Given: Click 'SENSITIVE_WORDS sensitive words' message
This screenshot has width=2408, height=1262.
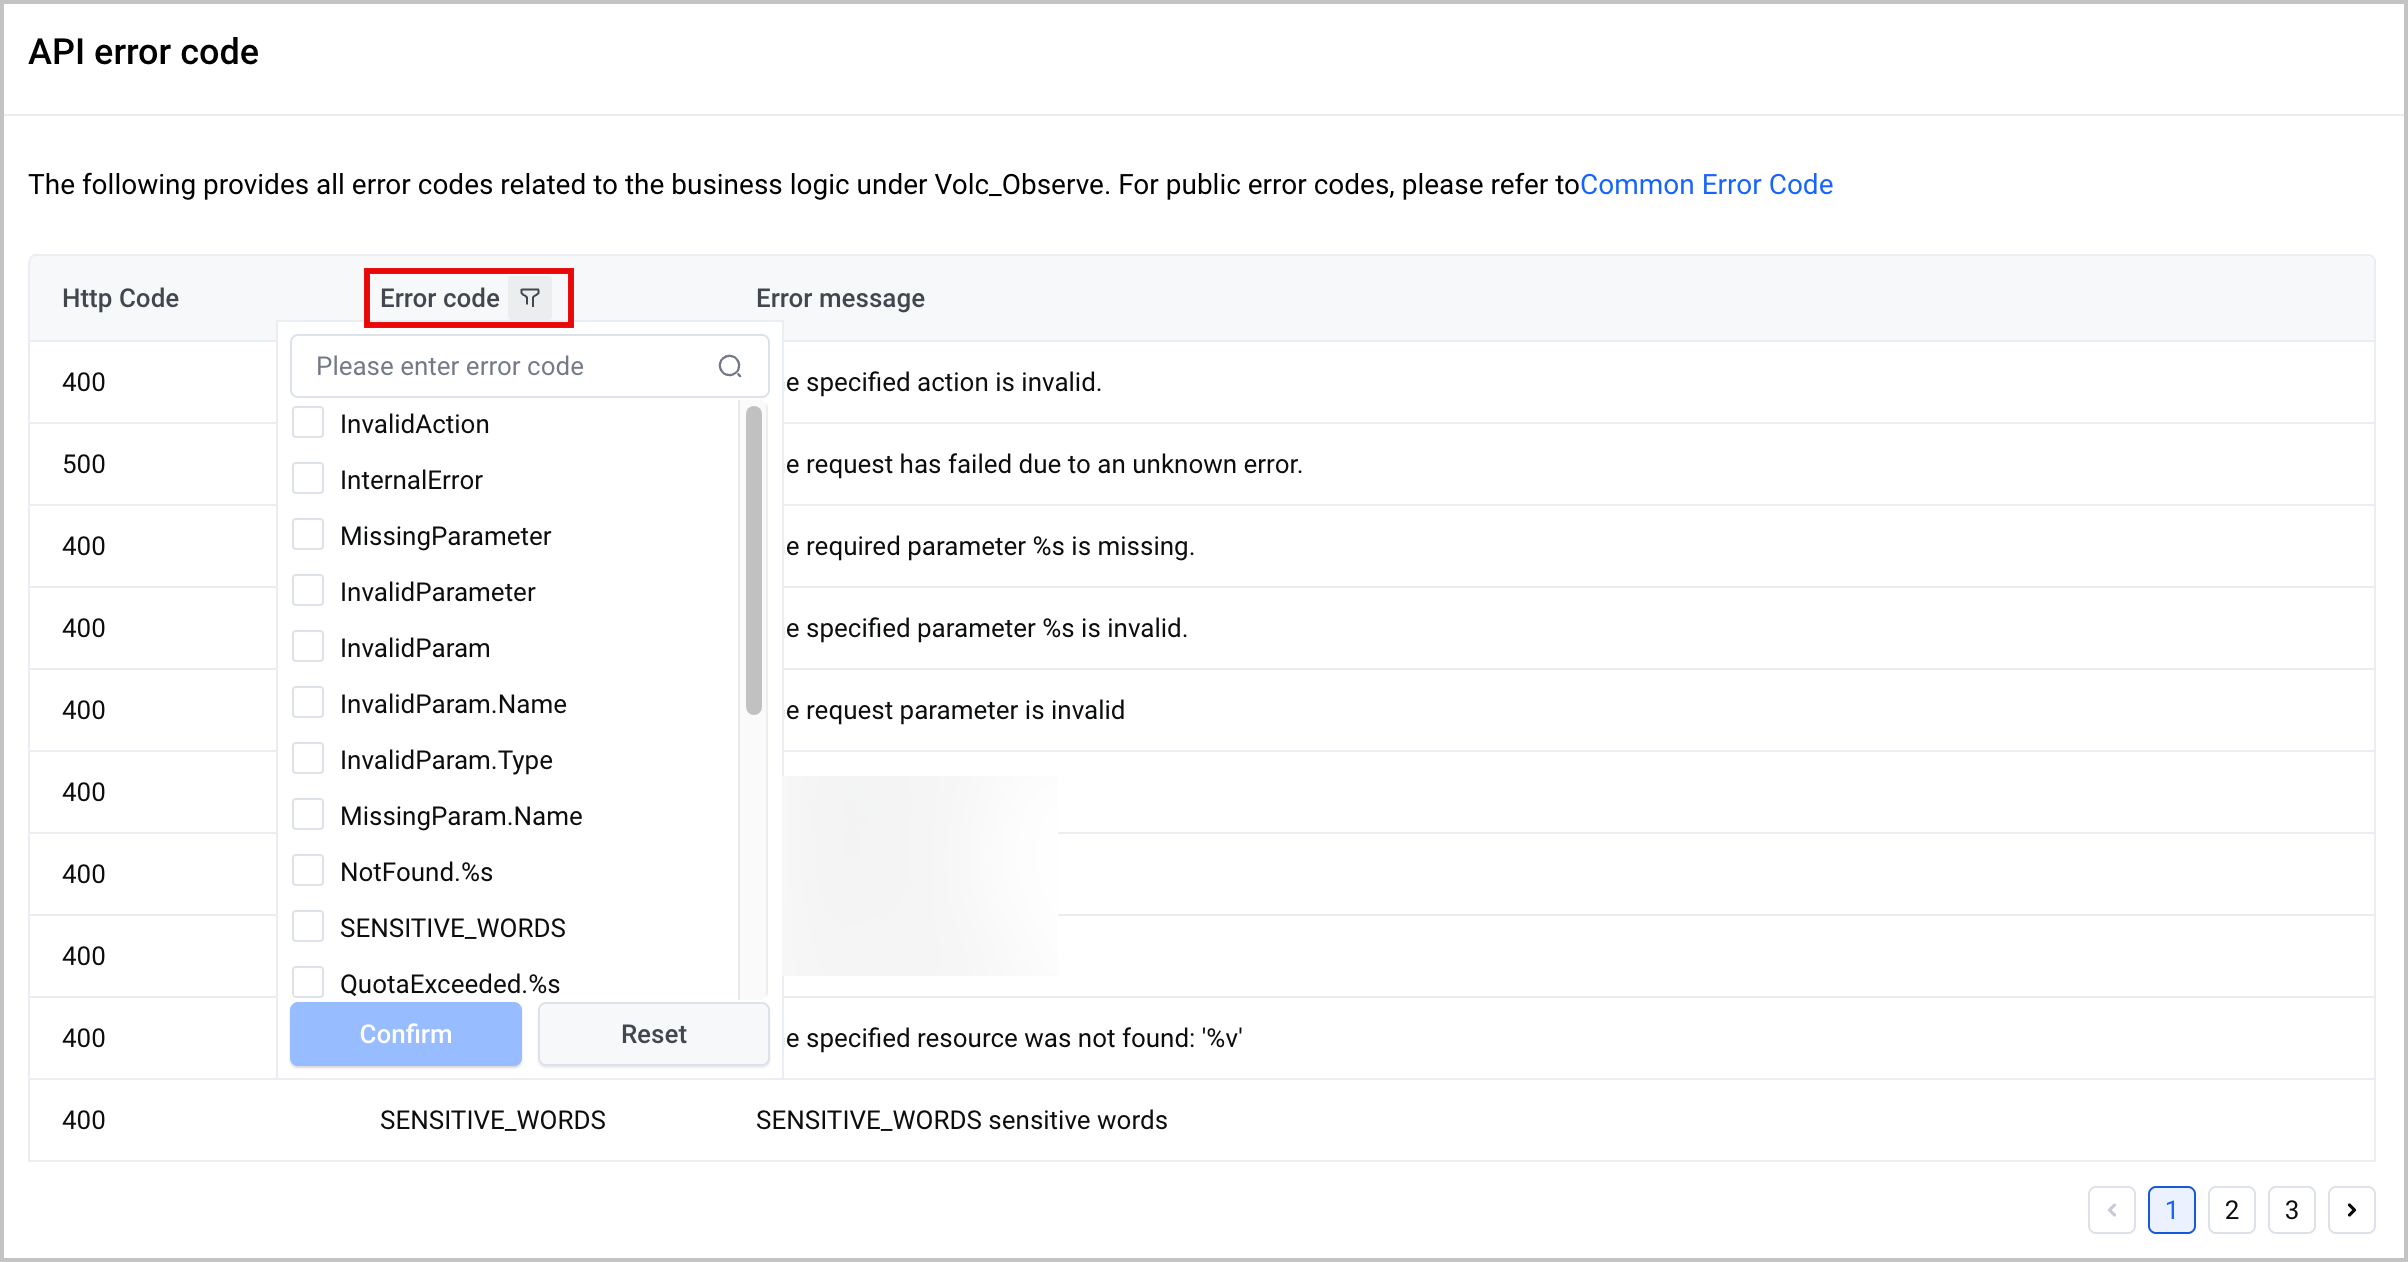Looking at the screenshot, I should tap(962, 1120).
